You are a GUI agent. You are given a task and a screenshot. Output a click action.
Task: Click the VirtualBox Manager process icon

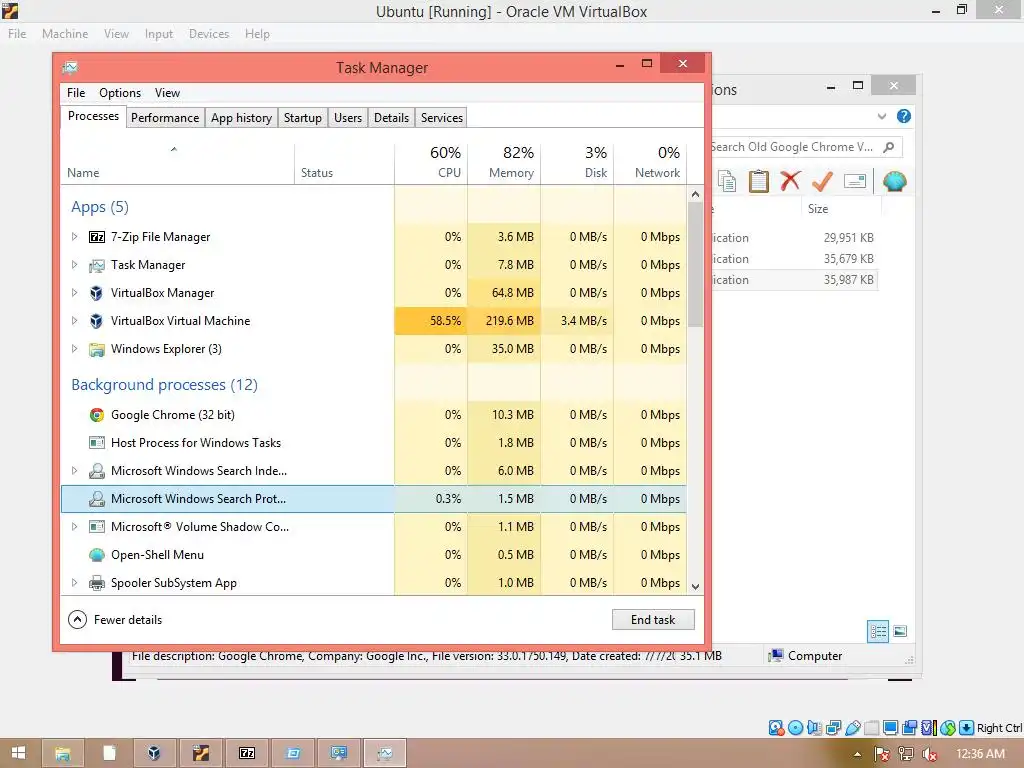(96, 293)
